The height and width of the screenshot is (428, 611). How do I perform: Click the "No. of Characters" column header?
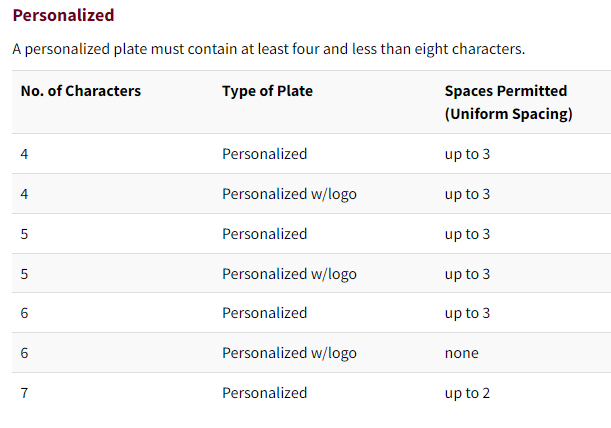(81, 91)
